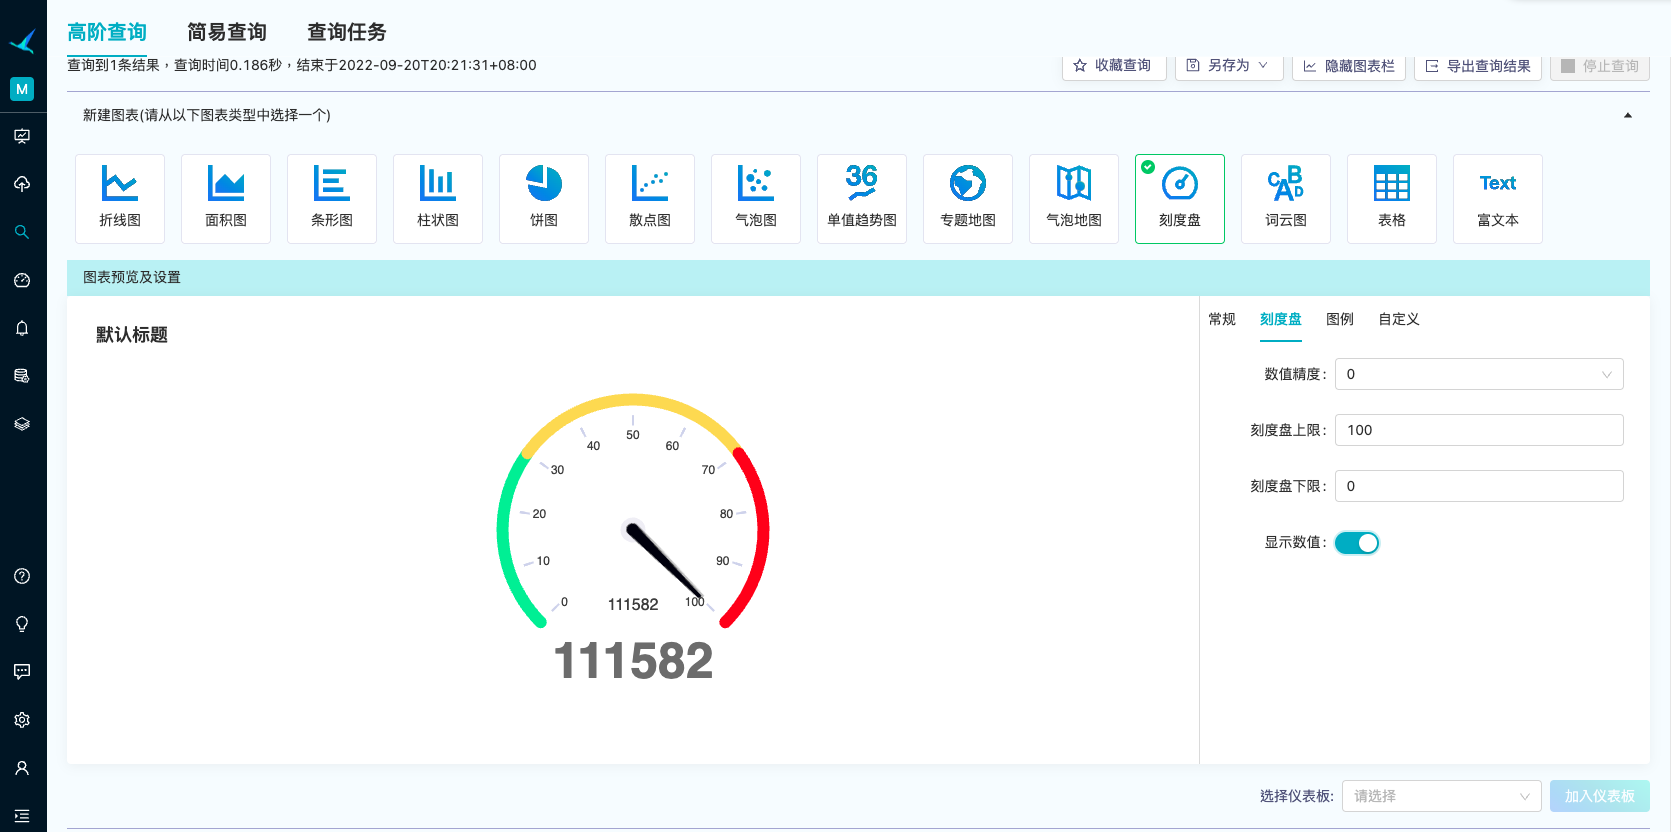Select the gauge (刻度盘) chart type
Screen dimensions: 1671x832
[x=1180, y=199]
